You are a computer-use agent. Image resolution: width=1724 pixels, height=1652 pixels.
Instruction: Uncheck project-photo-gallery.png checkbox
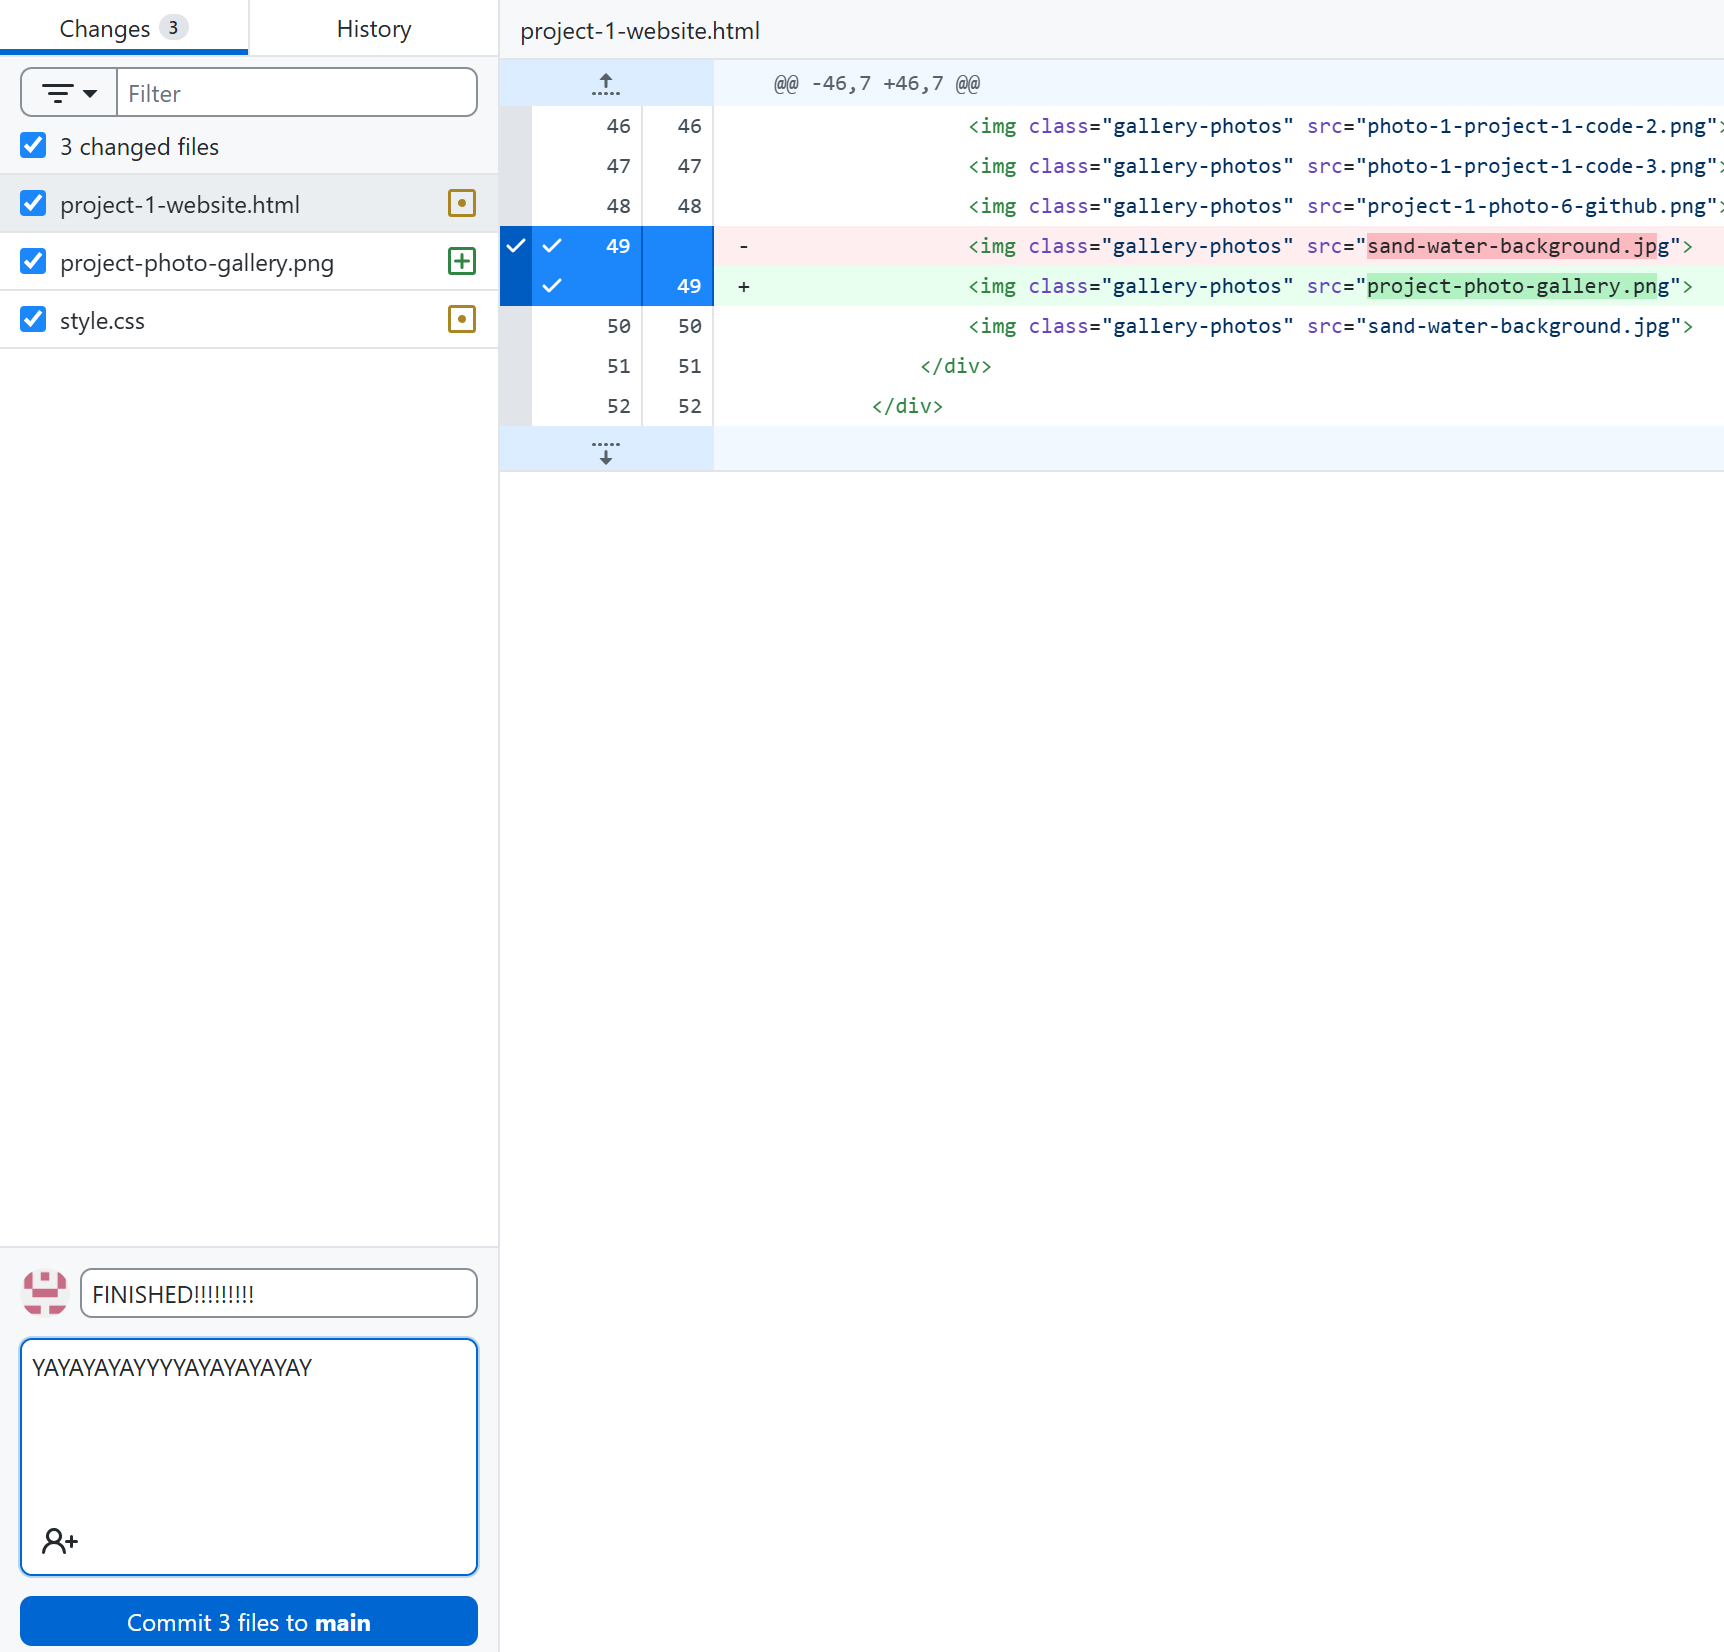pos(33,262)
